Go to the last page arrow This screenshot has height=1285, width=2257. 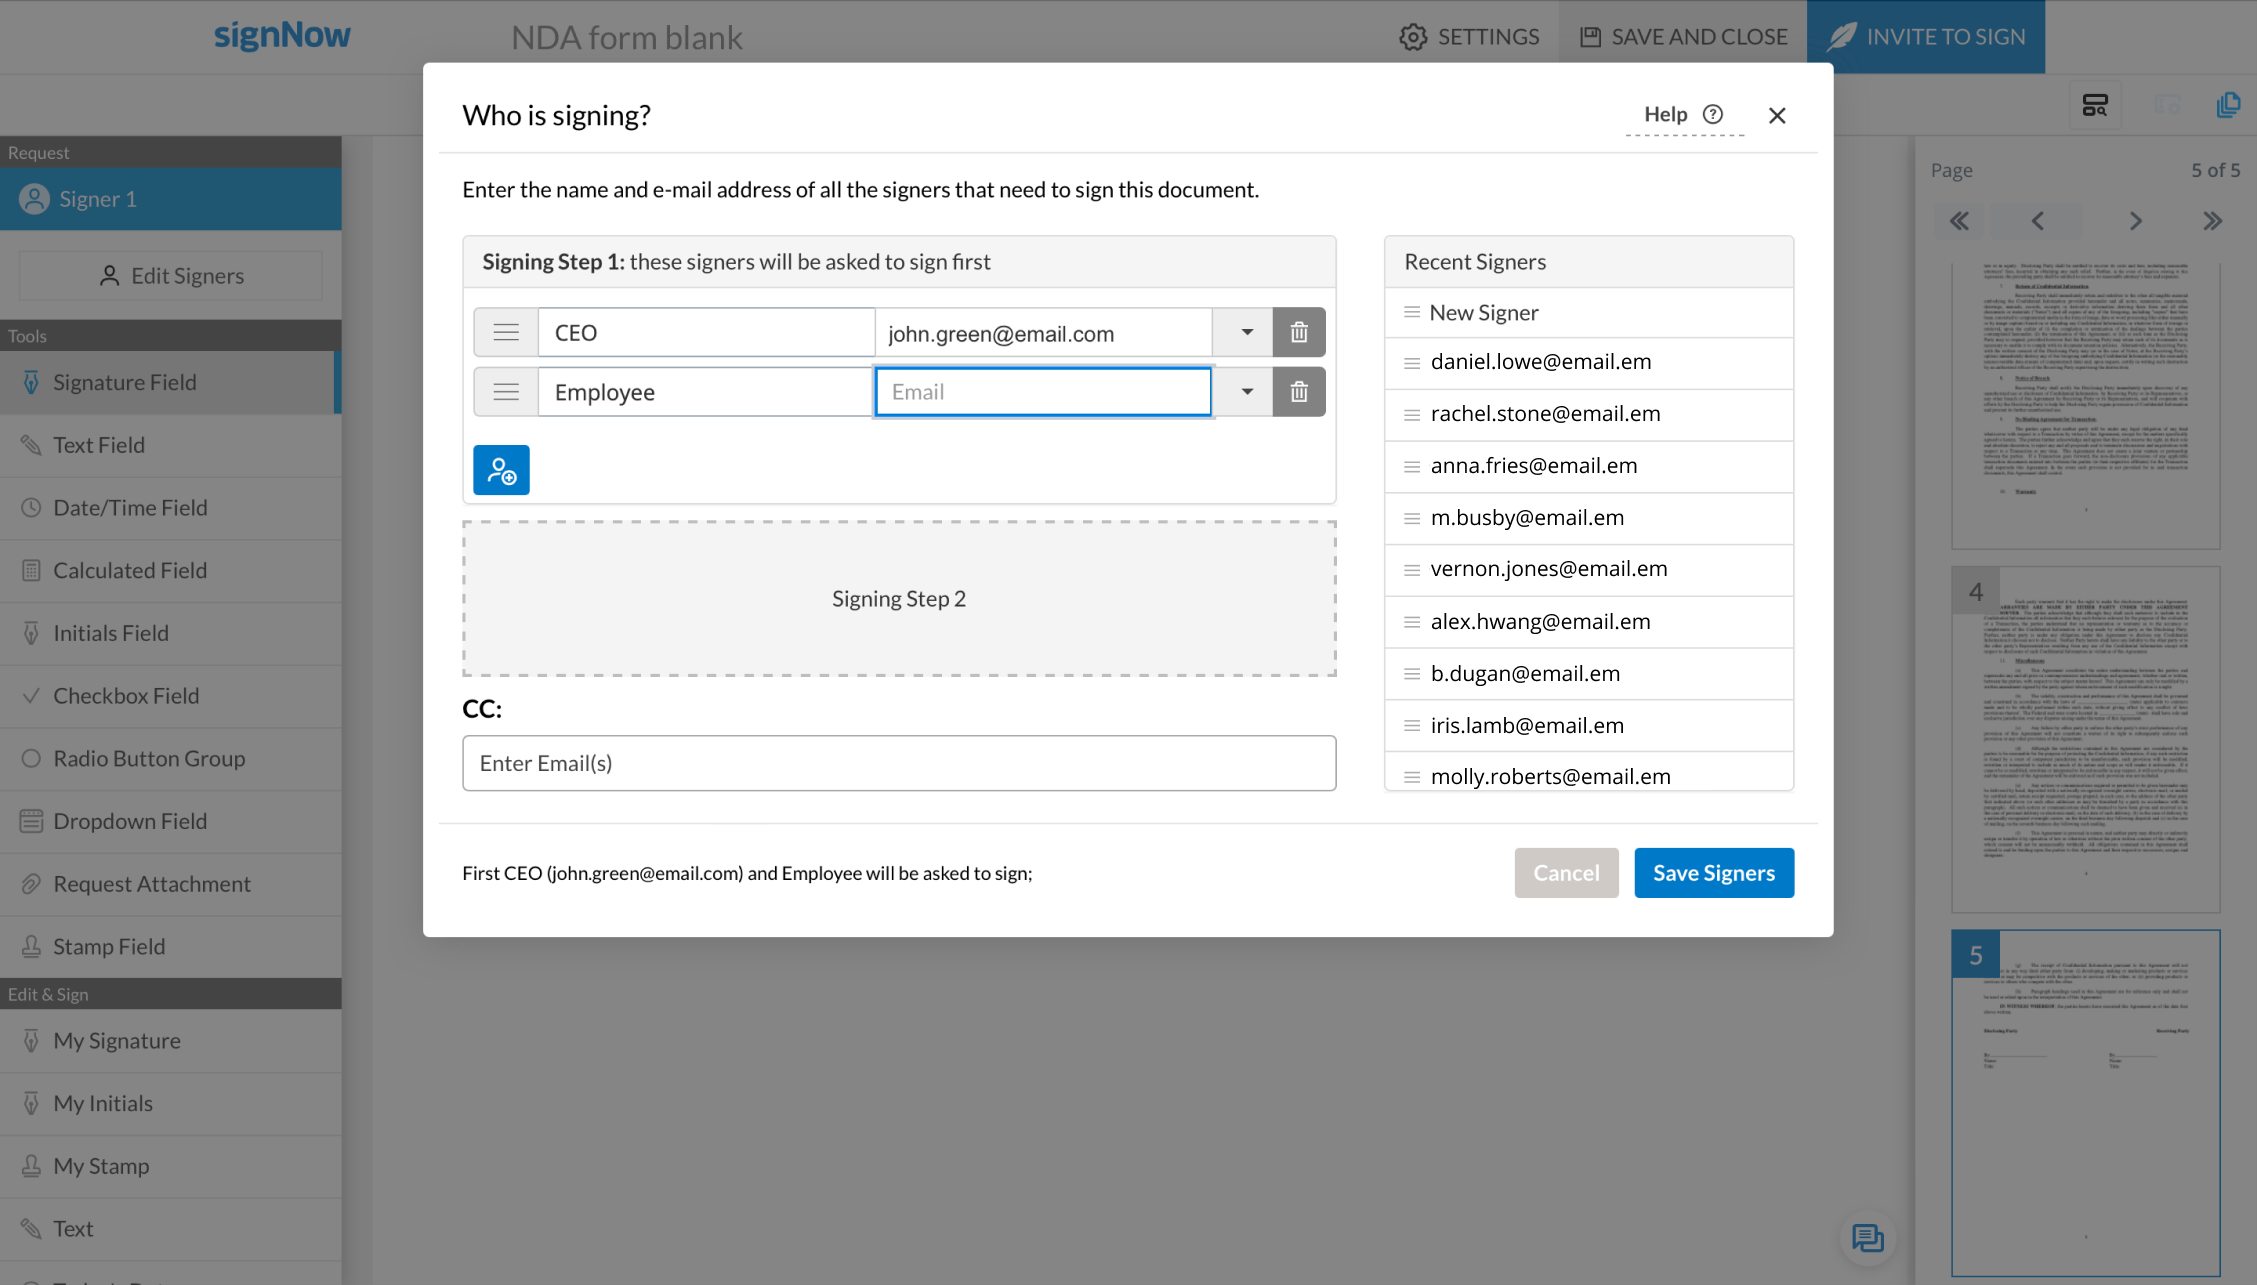2212,221
